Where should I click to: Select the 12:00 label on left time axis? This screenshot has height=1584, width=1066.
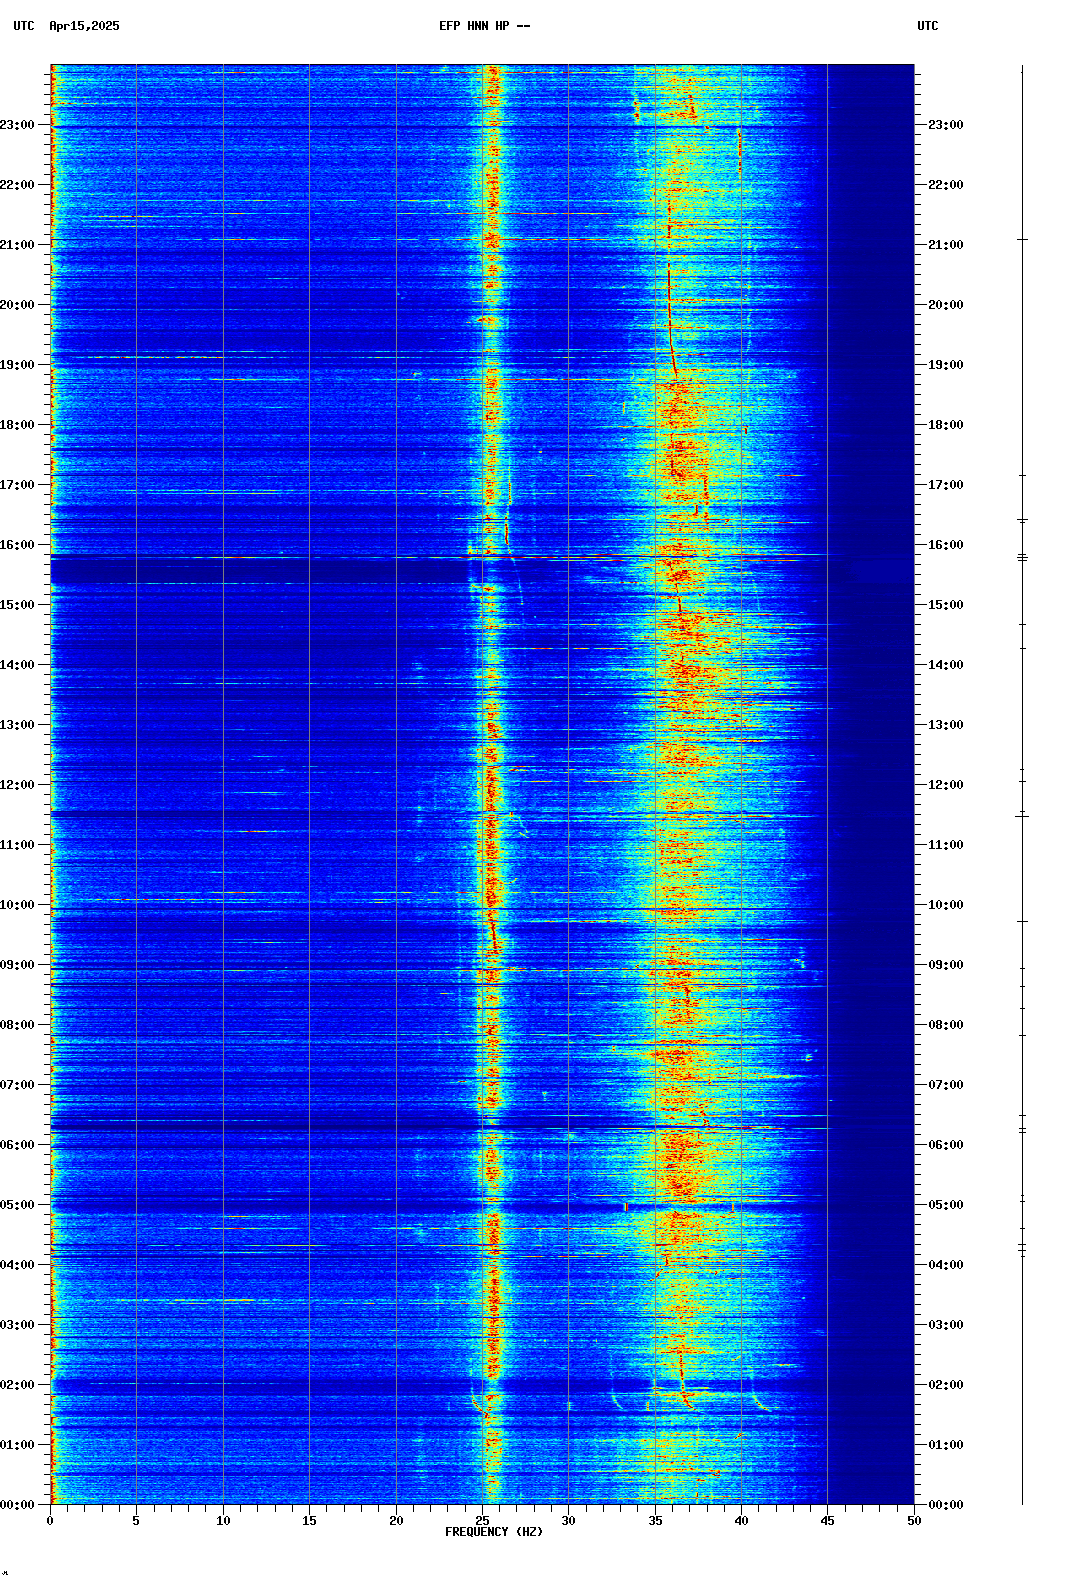pyautogui.click(x=18, y=785)
